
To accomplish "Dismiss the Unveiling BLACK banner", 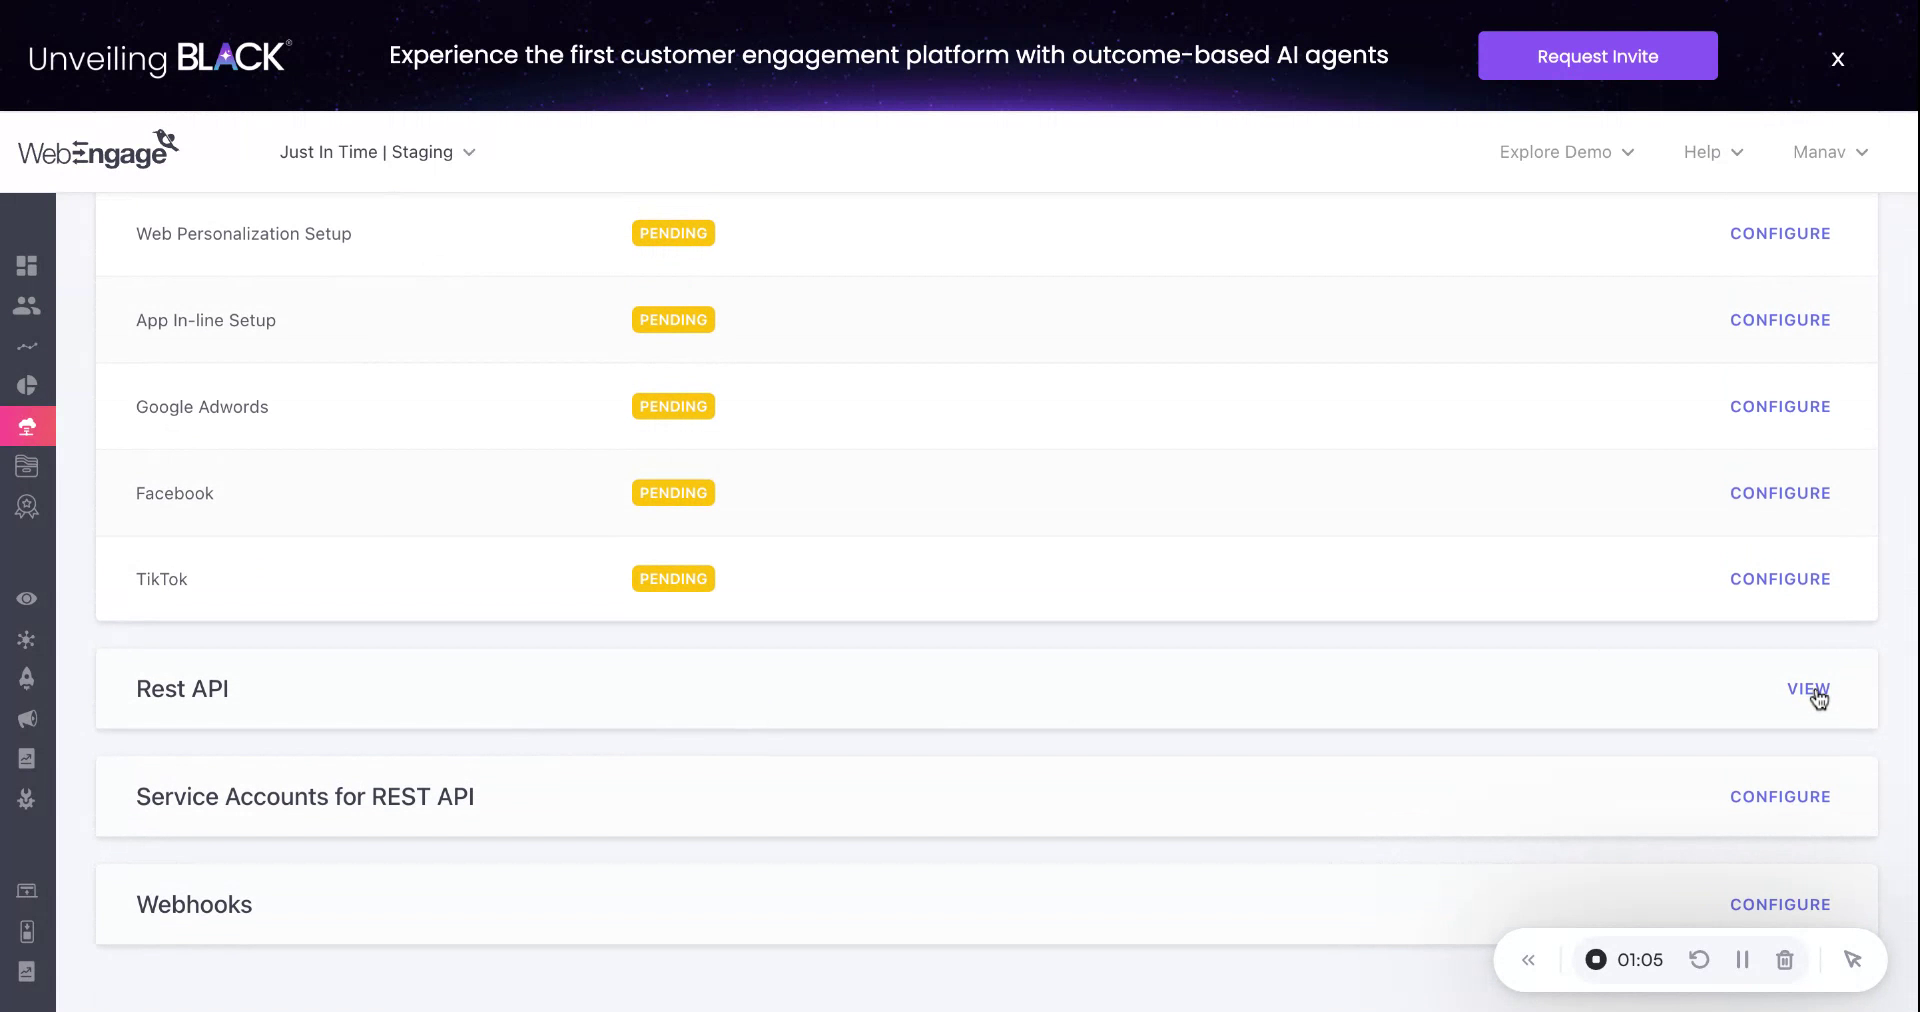I will (x=1837, y=59).
